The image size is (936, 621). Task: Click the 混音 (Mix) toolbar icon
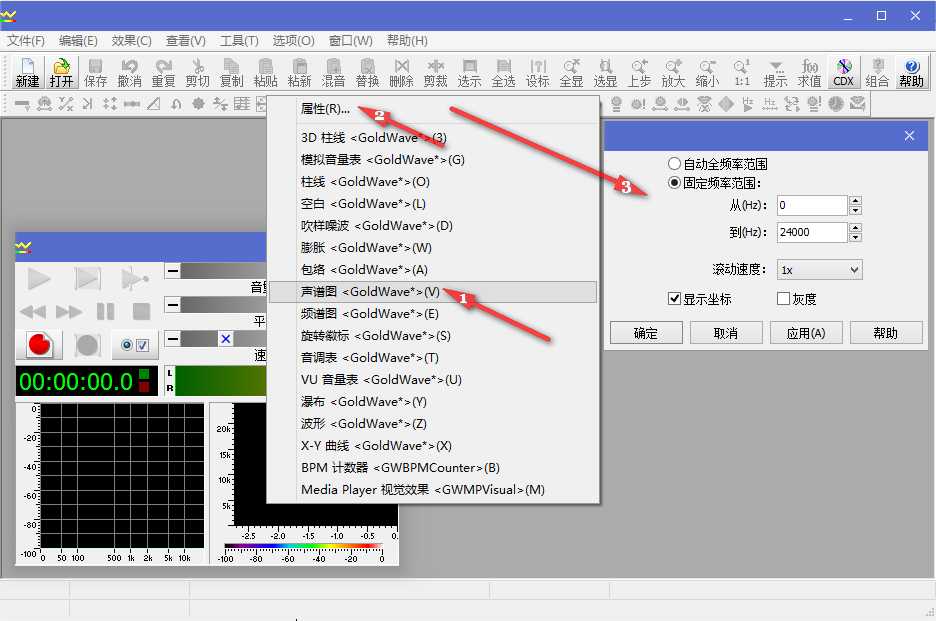point(334,72)
